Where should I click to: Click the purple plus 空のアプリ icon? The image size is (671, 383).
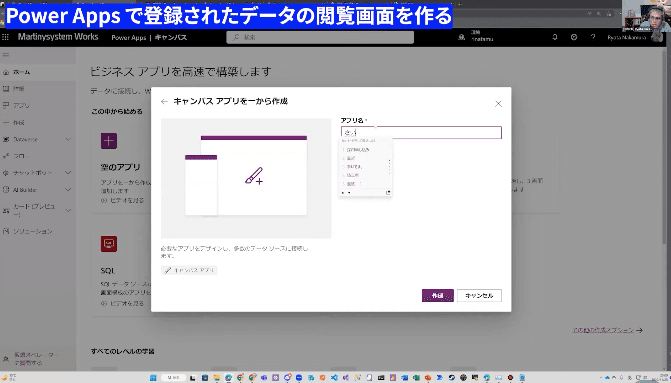tap(109, 141)
